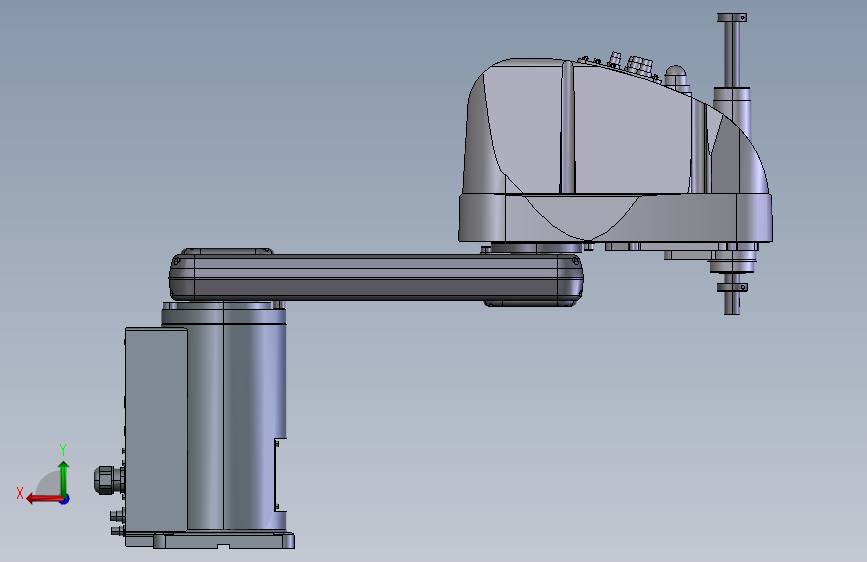Select the vertical base column of the robot
The image size is (867, 562).
(237, 420)
